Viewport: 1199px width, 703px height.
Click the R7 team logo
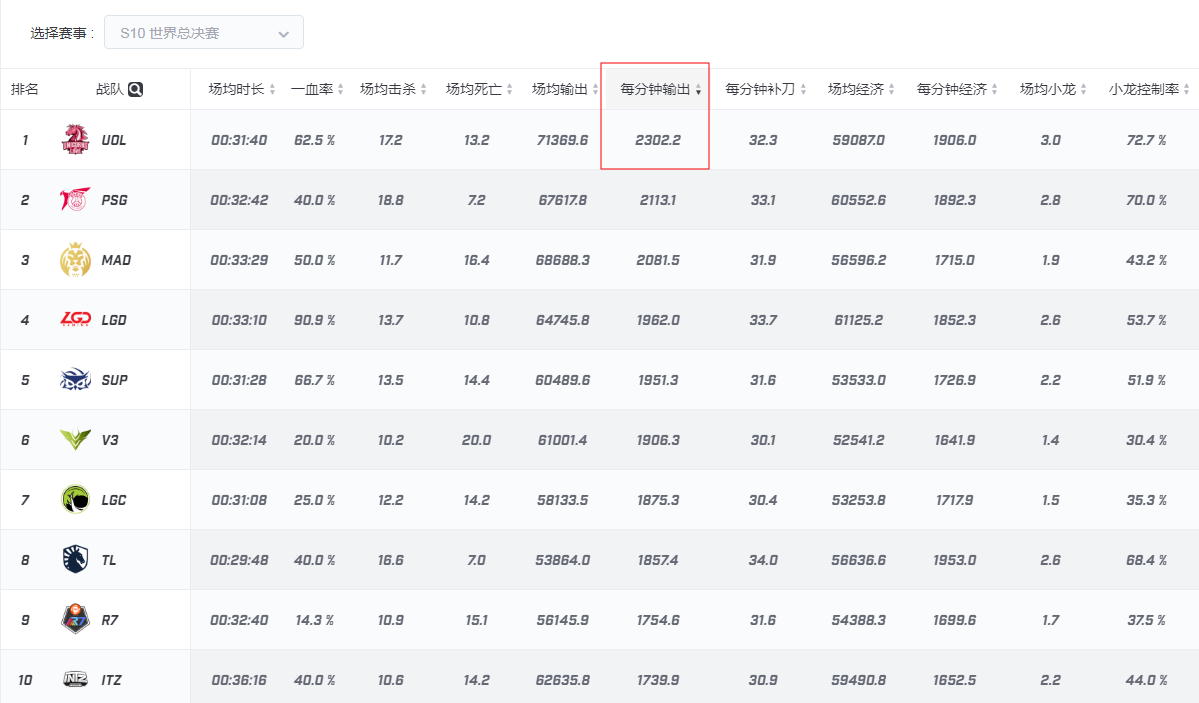pyautogui.click(x=75, y=620)
